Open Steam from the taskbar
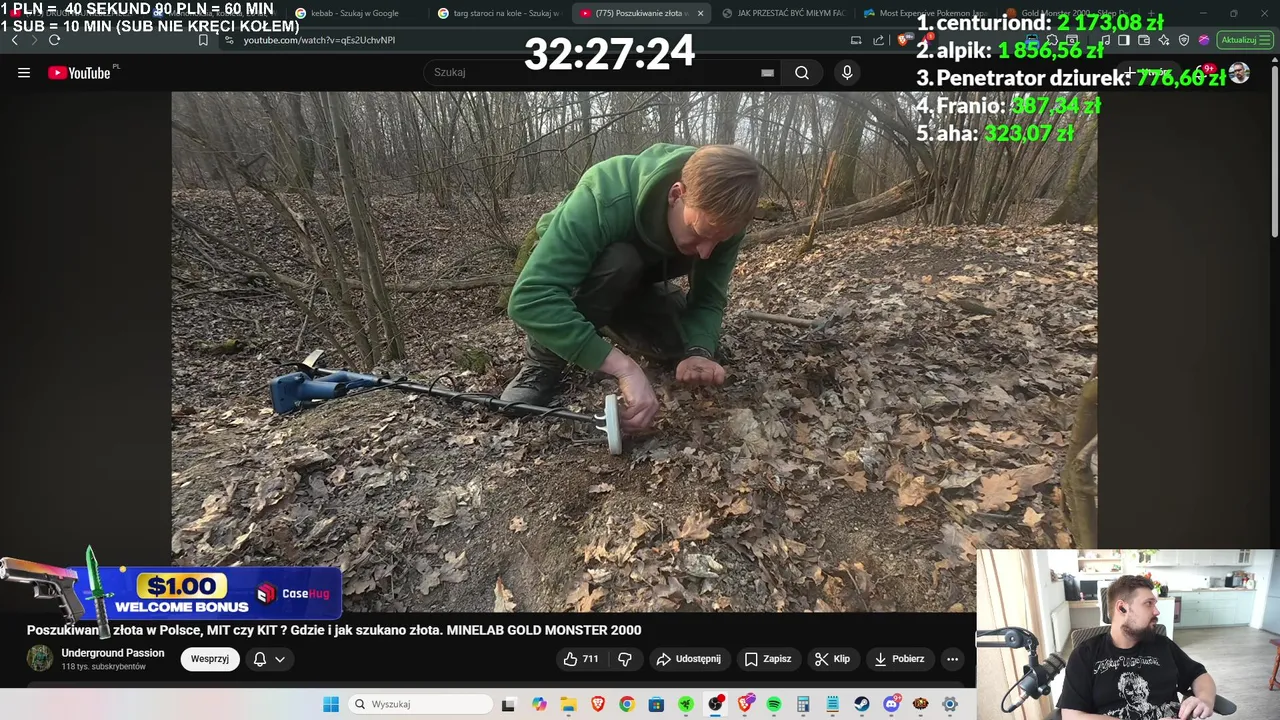The image size is (1280, 720). [862, 704]
